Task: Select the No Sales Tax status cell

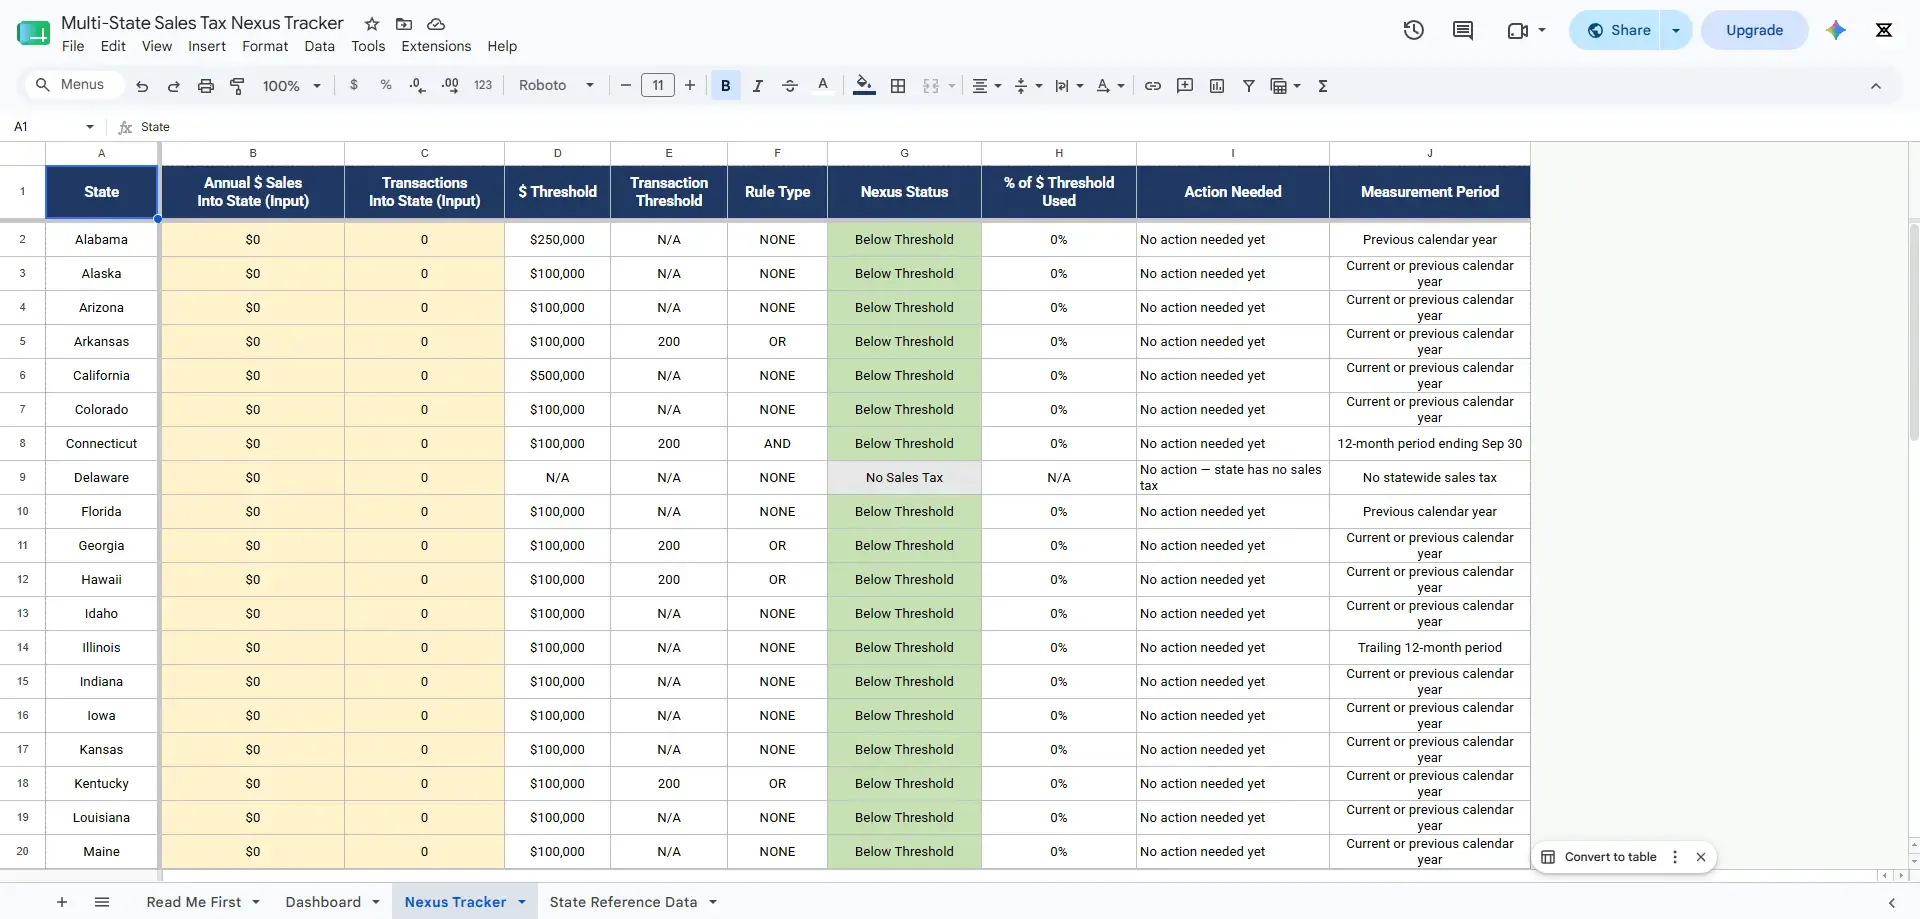Action: (x=904, y=478)
